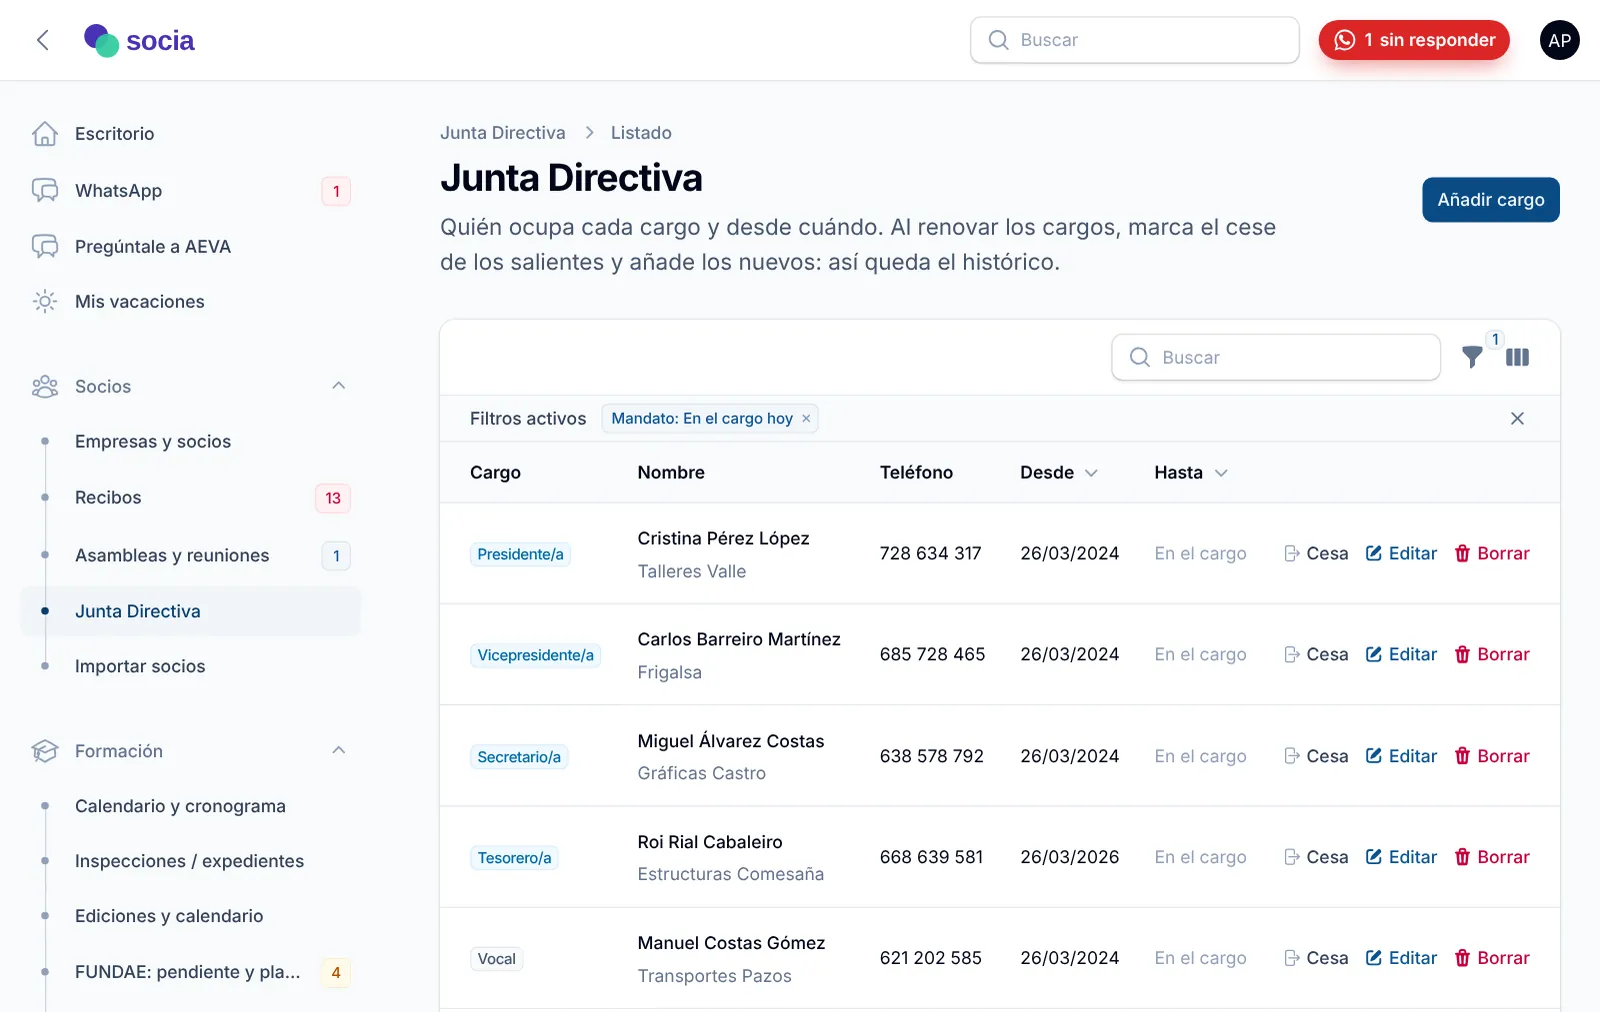The image size is (1600, 1012).
Task: Click the Talleres Valle company text
Action: click(691, 571)
